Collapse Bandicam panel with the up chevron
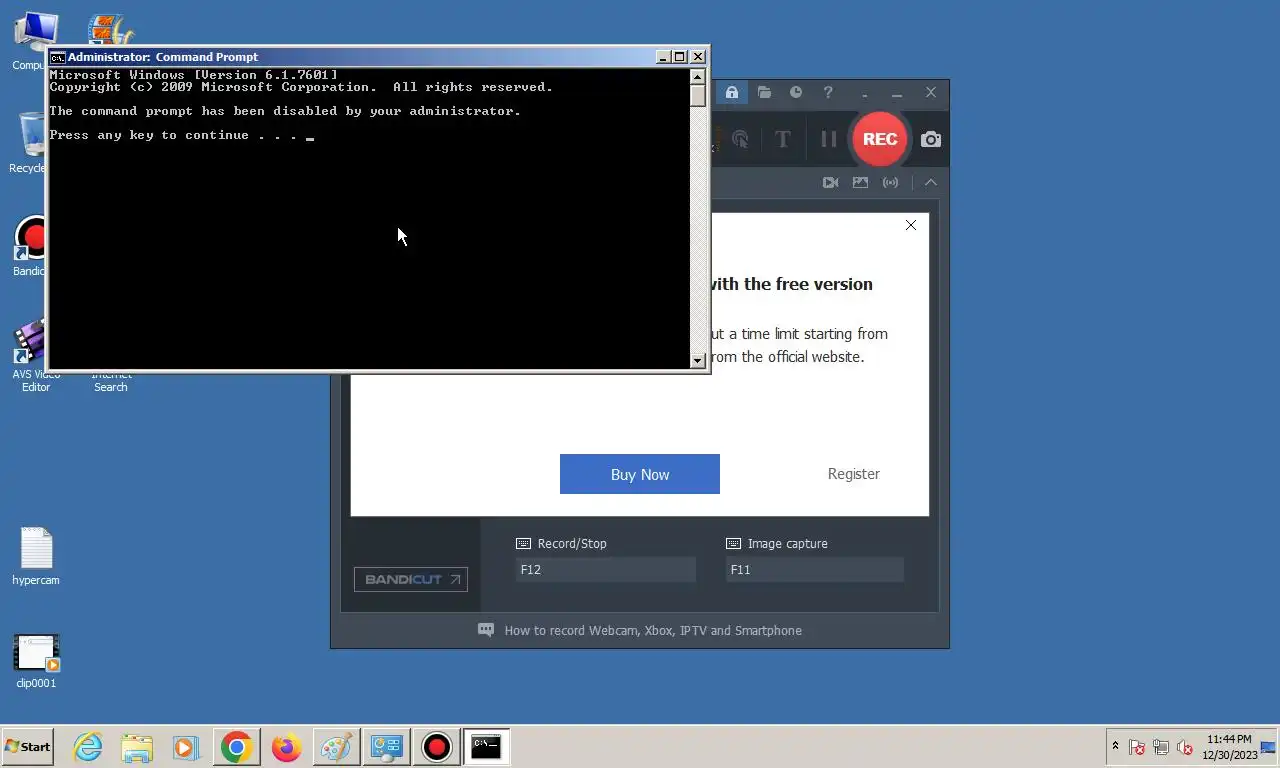1280x768 pixels. [x=931, y=182]
